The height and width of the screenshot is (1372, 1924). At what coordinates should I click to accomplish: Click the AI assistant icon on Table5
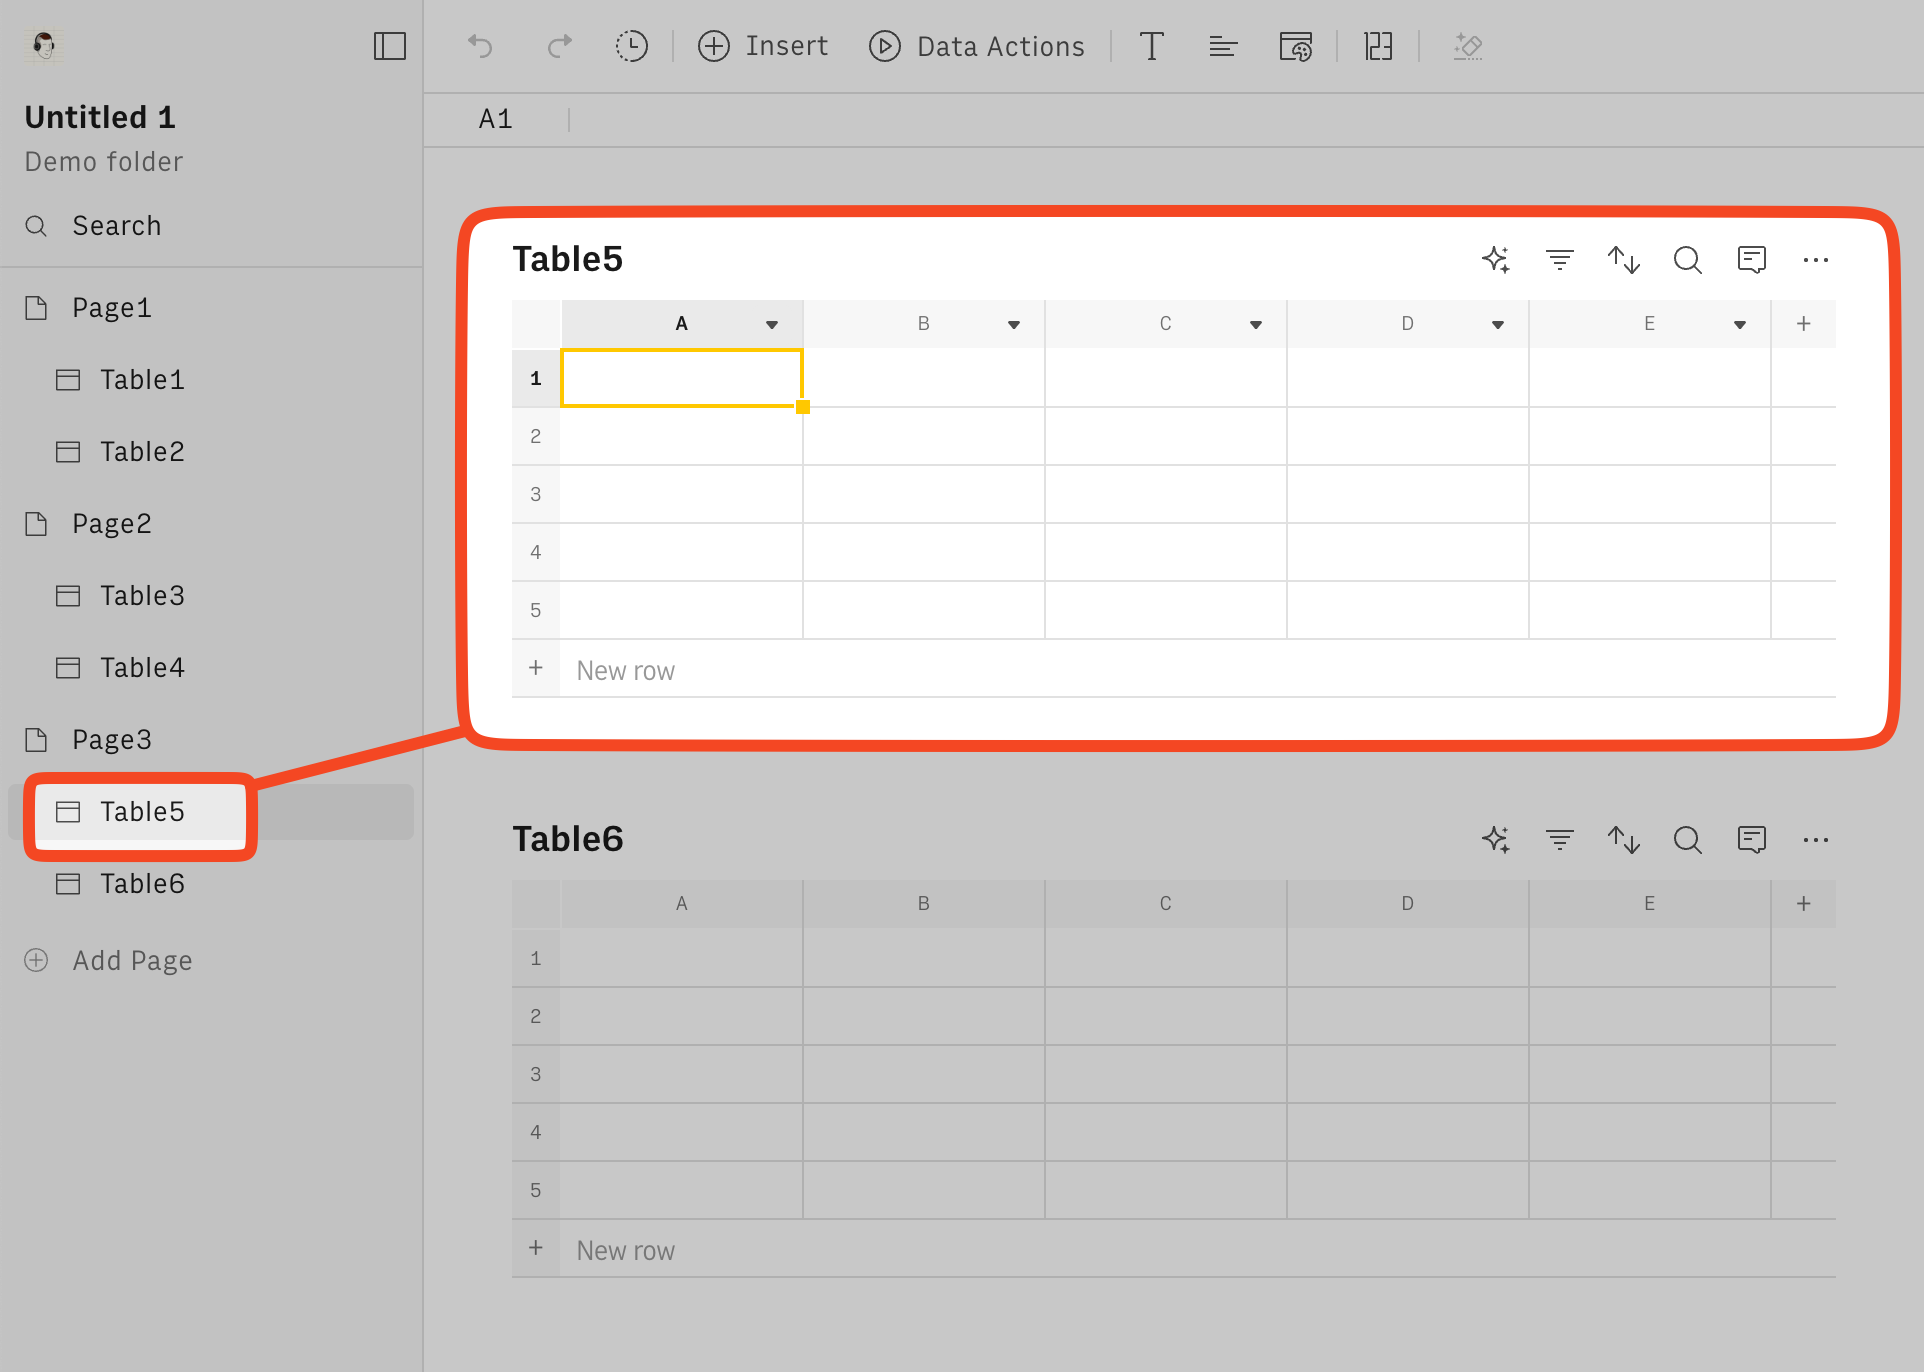pyautogui.click(x=1495, y=258)
